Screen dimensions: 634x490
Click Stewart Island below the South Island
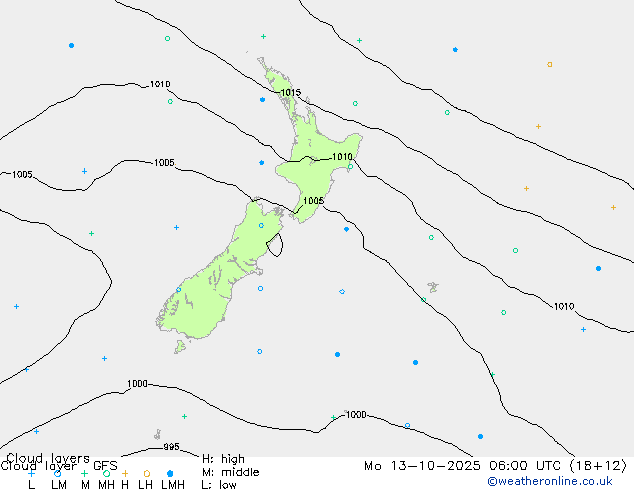coord(180,346)
